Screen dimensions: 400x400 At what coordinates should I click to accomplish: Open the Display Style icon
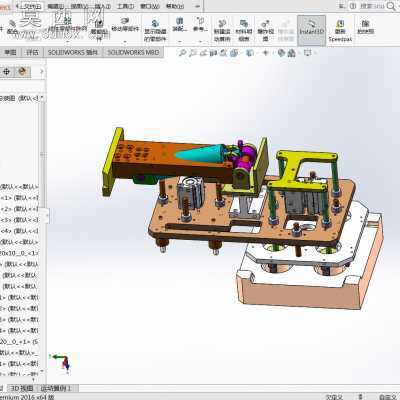click(x=250, y=53)
